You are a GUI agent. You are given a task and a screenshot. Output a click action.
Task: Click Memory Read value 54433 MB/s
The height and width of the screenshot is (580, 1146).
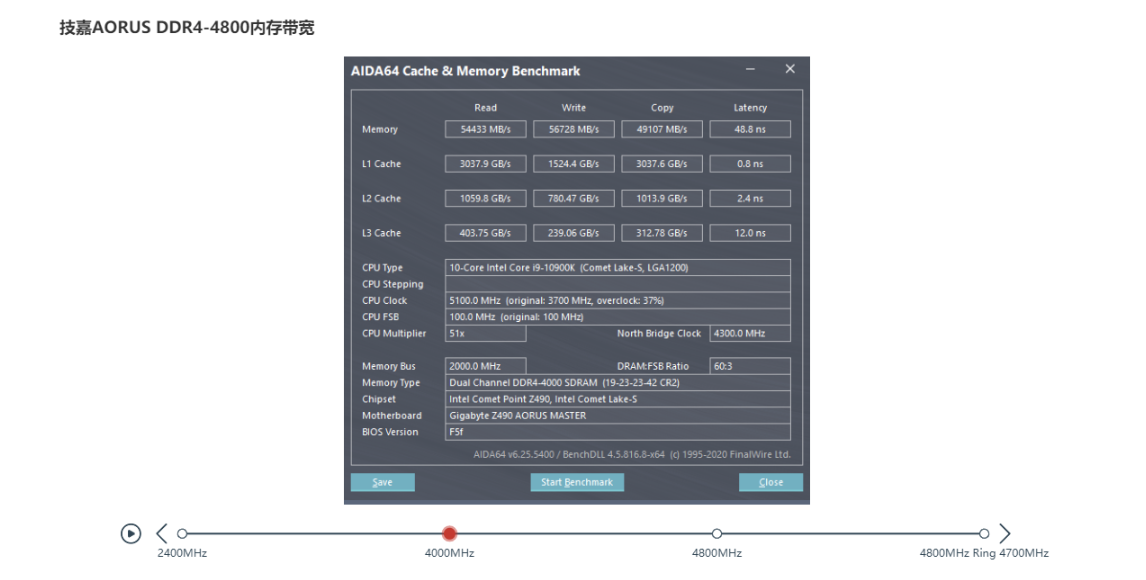[485, 129]
